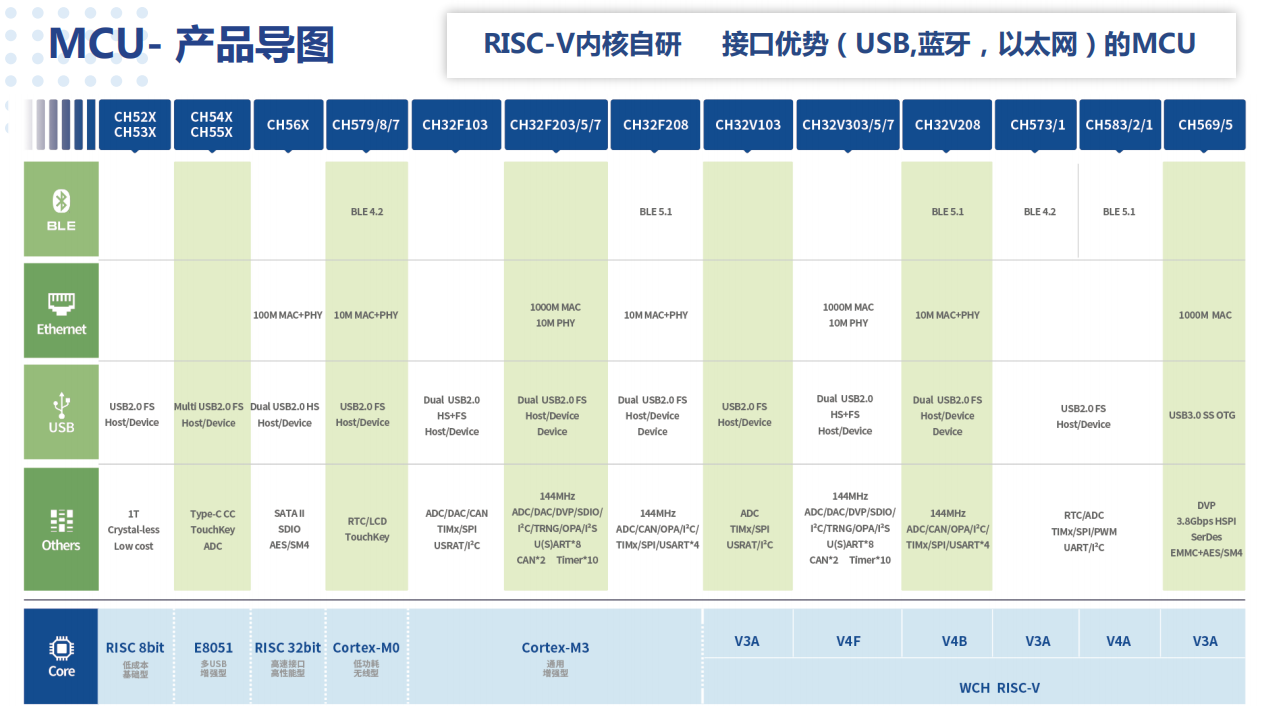Click 10M MAC+PHY in CH579/8/7 column
Screen dimensions: 1276x715
pos(366,315)
